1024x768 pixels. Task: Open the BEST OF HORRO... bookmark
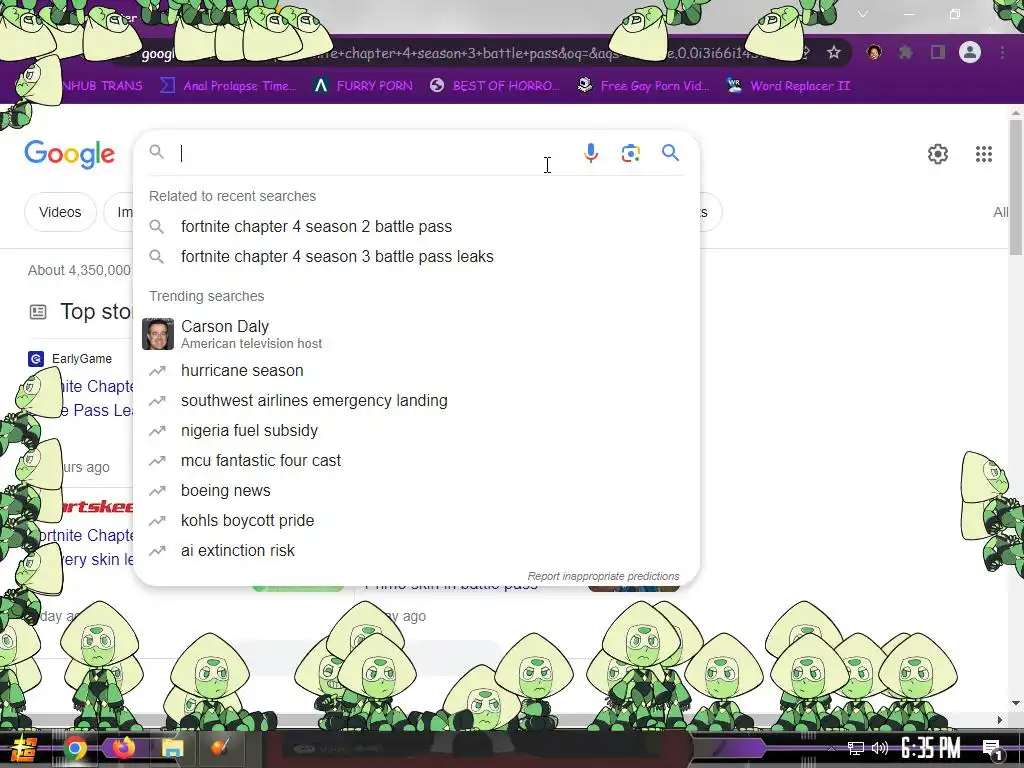click(494, 86)
